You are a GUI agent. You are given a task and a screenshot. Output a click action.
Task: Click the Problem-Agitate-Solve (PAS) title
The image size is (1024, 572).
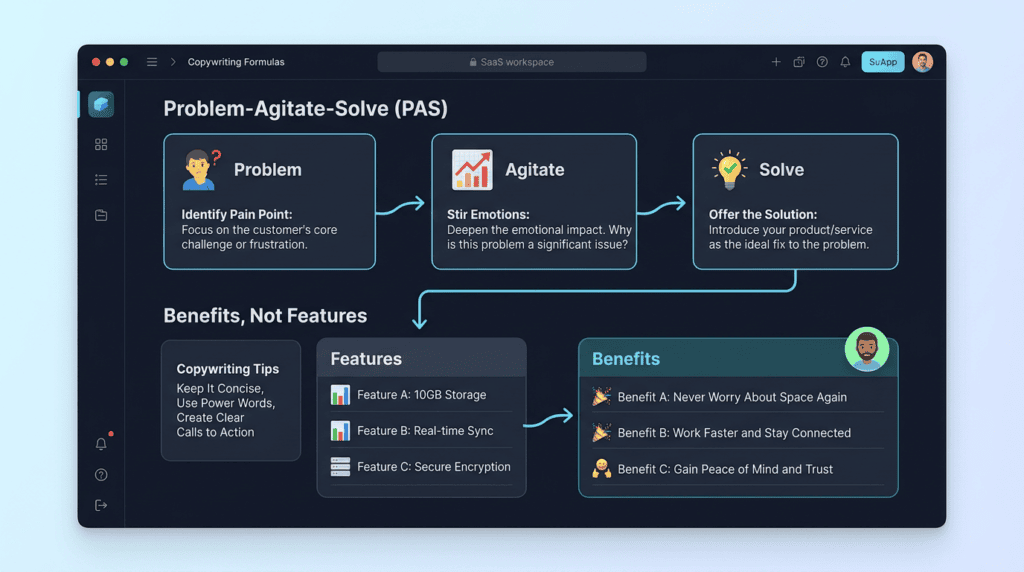[306, 108]
